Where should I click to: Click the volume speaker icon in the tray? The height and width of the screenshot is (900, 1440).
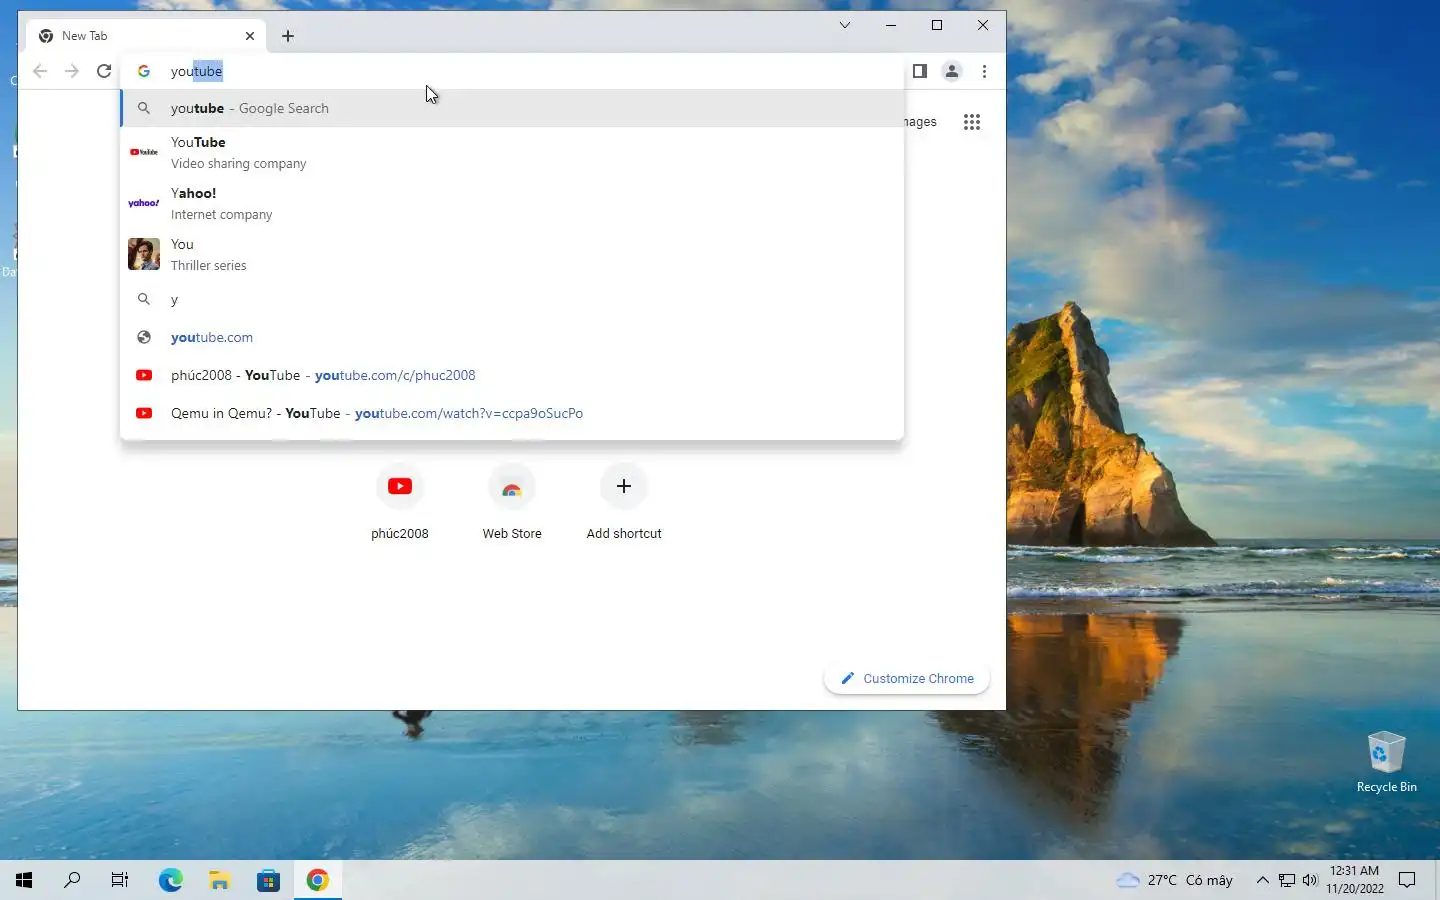pyautogui.click(x=1310, y=880)
